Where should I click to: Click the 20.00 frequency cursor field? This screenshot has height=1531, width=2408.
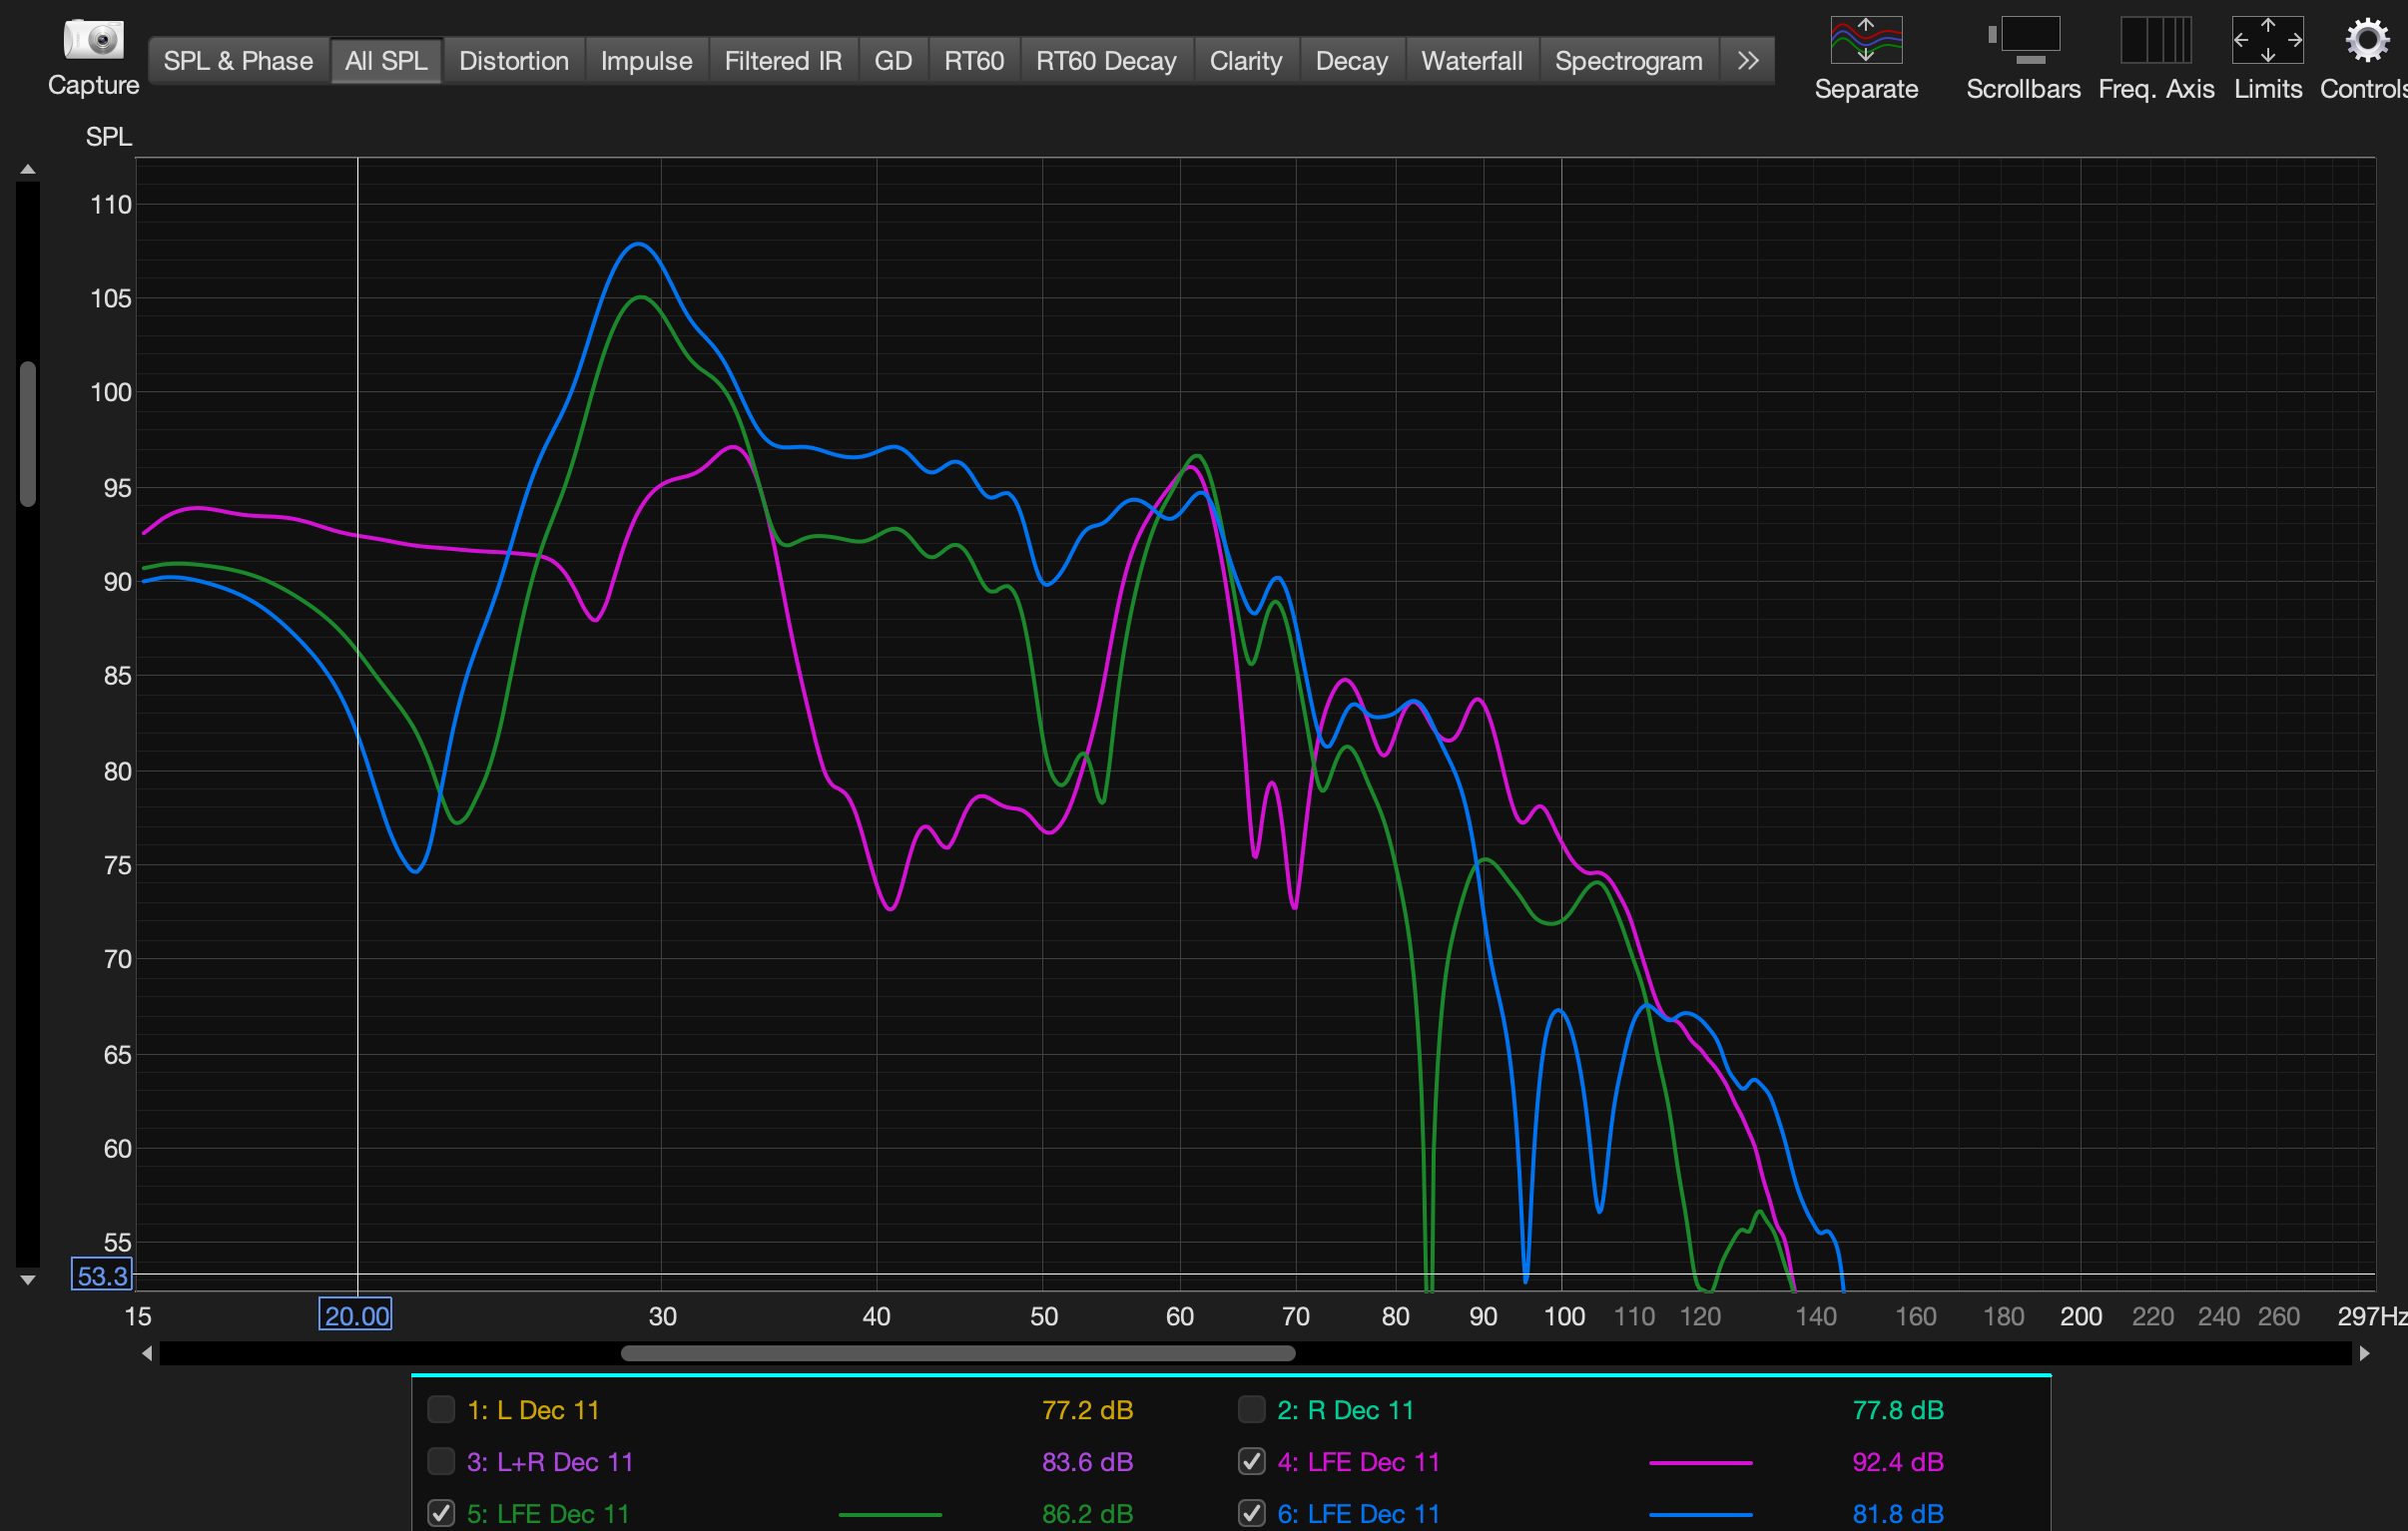[x=356, y=1315]
